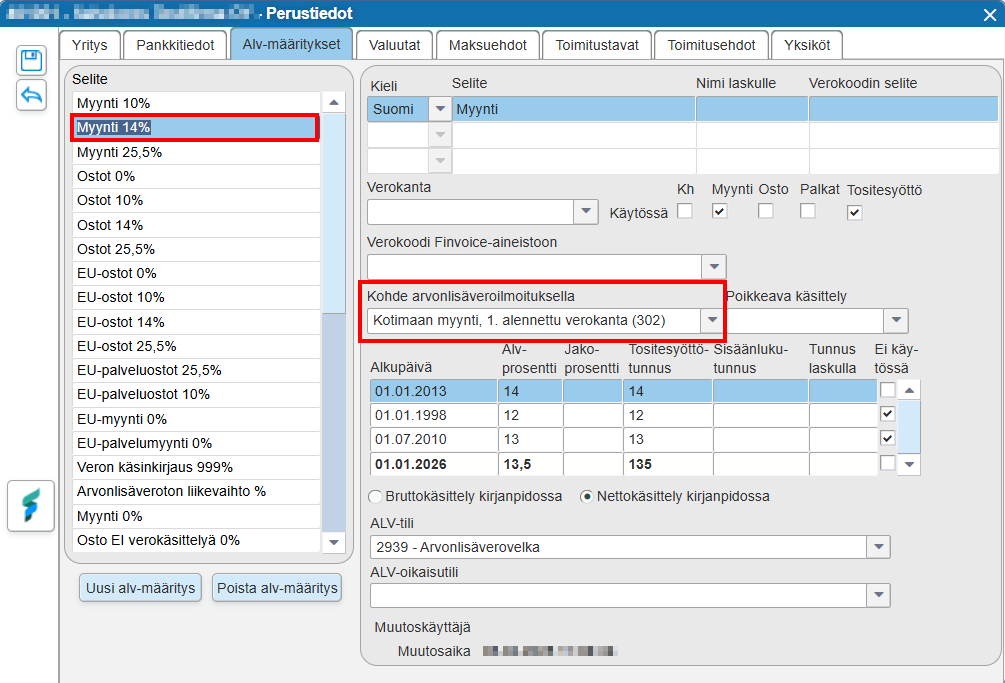The height and width of the screenshot is (683, 1005).
Task: Select EU-myynti 0% entry
Action: click(x=196, y=419)
